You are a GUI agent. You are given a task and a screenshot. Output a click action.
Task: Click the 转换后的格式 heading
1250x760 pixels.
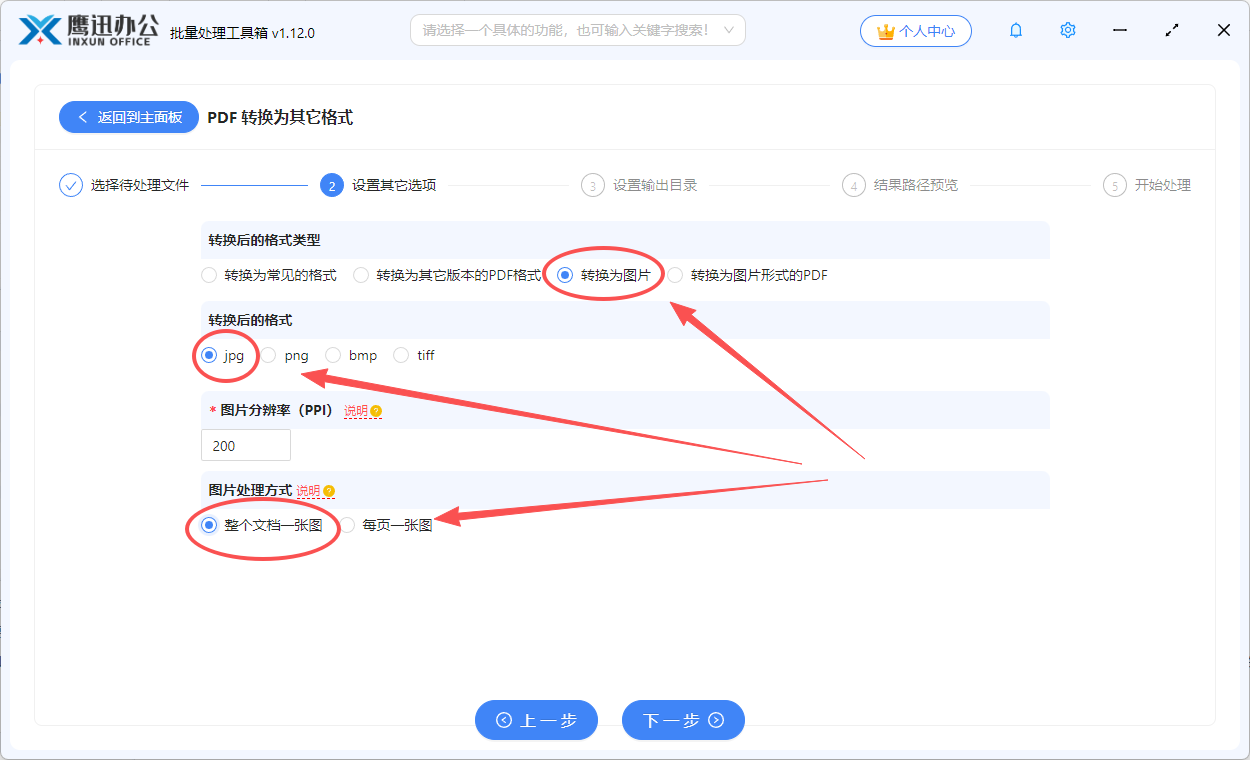[250, 320]
